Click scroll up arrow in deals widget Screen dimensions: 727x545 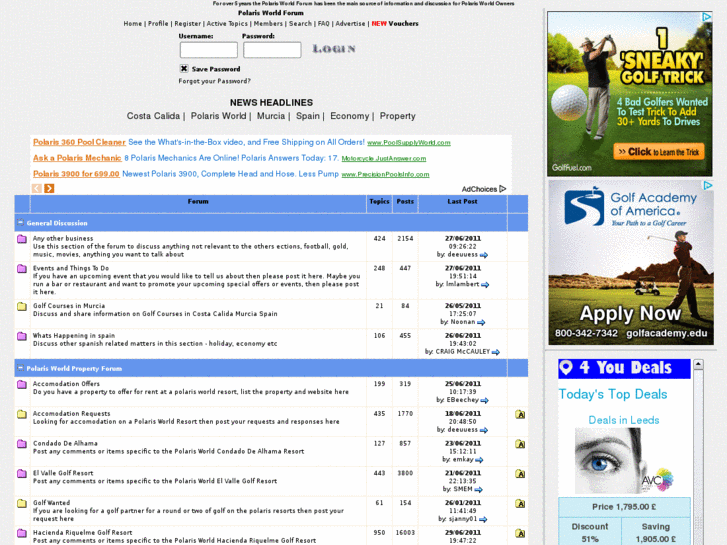698,365
